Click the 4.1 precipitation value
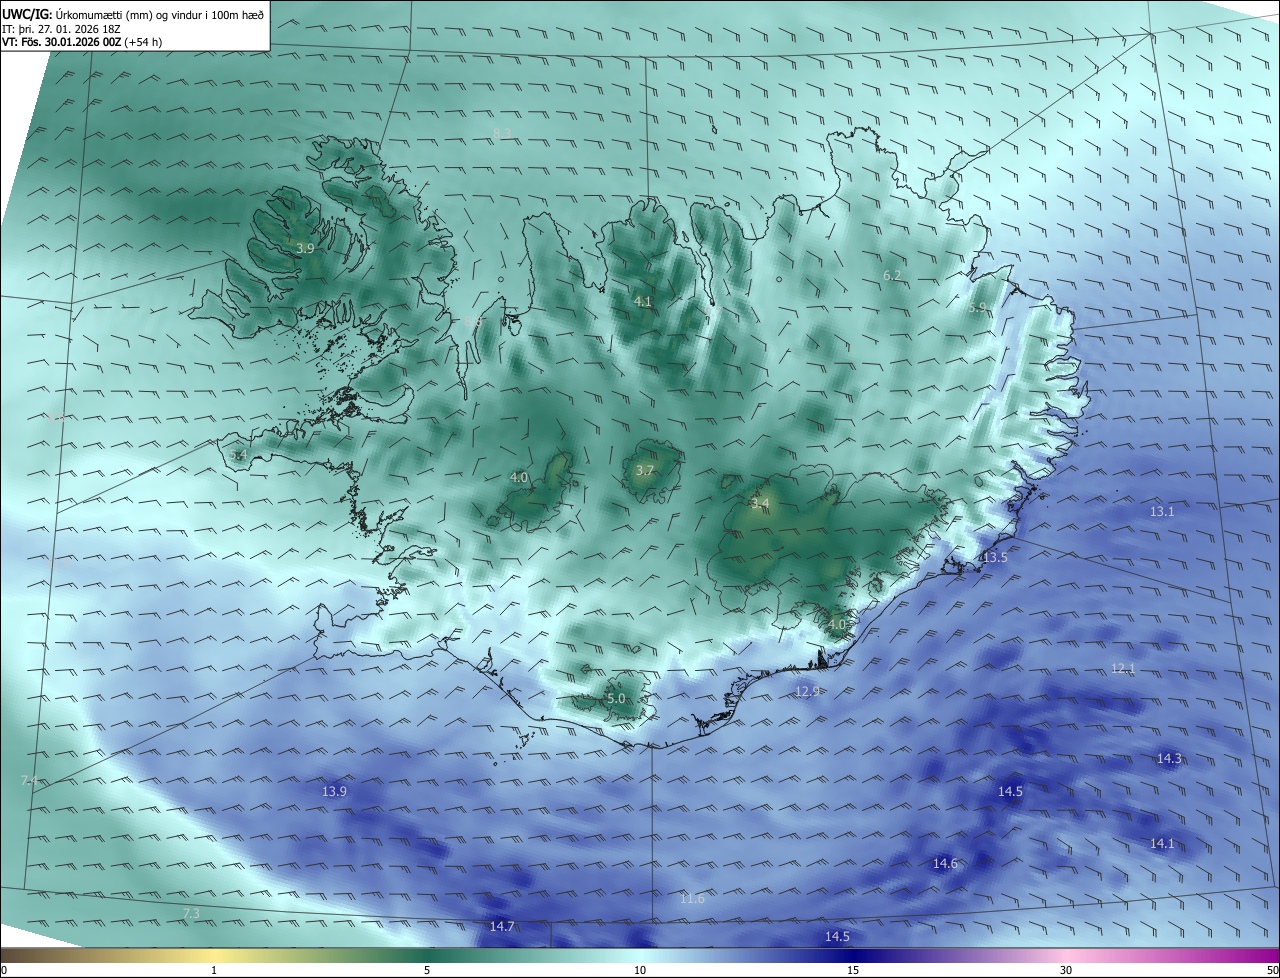The image size is (1280, 978). point(643,301)
